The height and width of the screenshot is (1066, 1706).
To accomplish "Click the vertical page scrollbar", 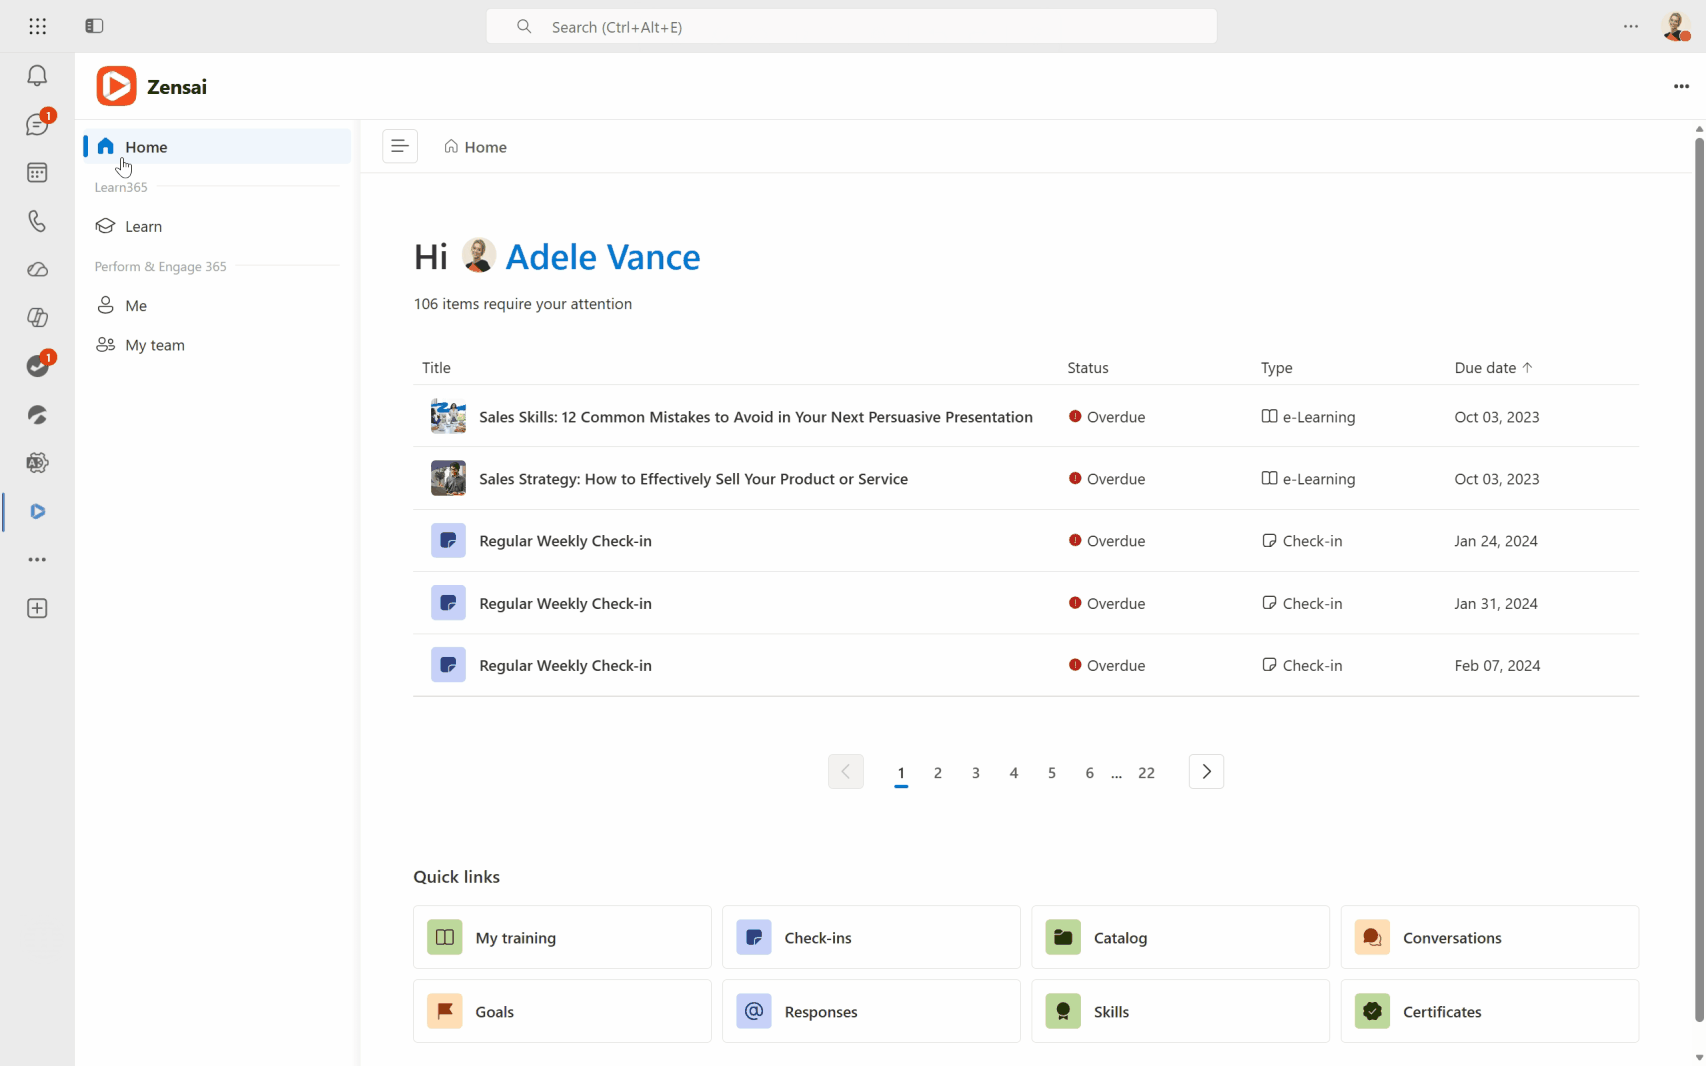I will [1699, 580].
